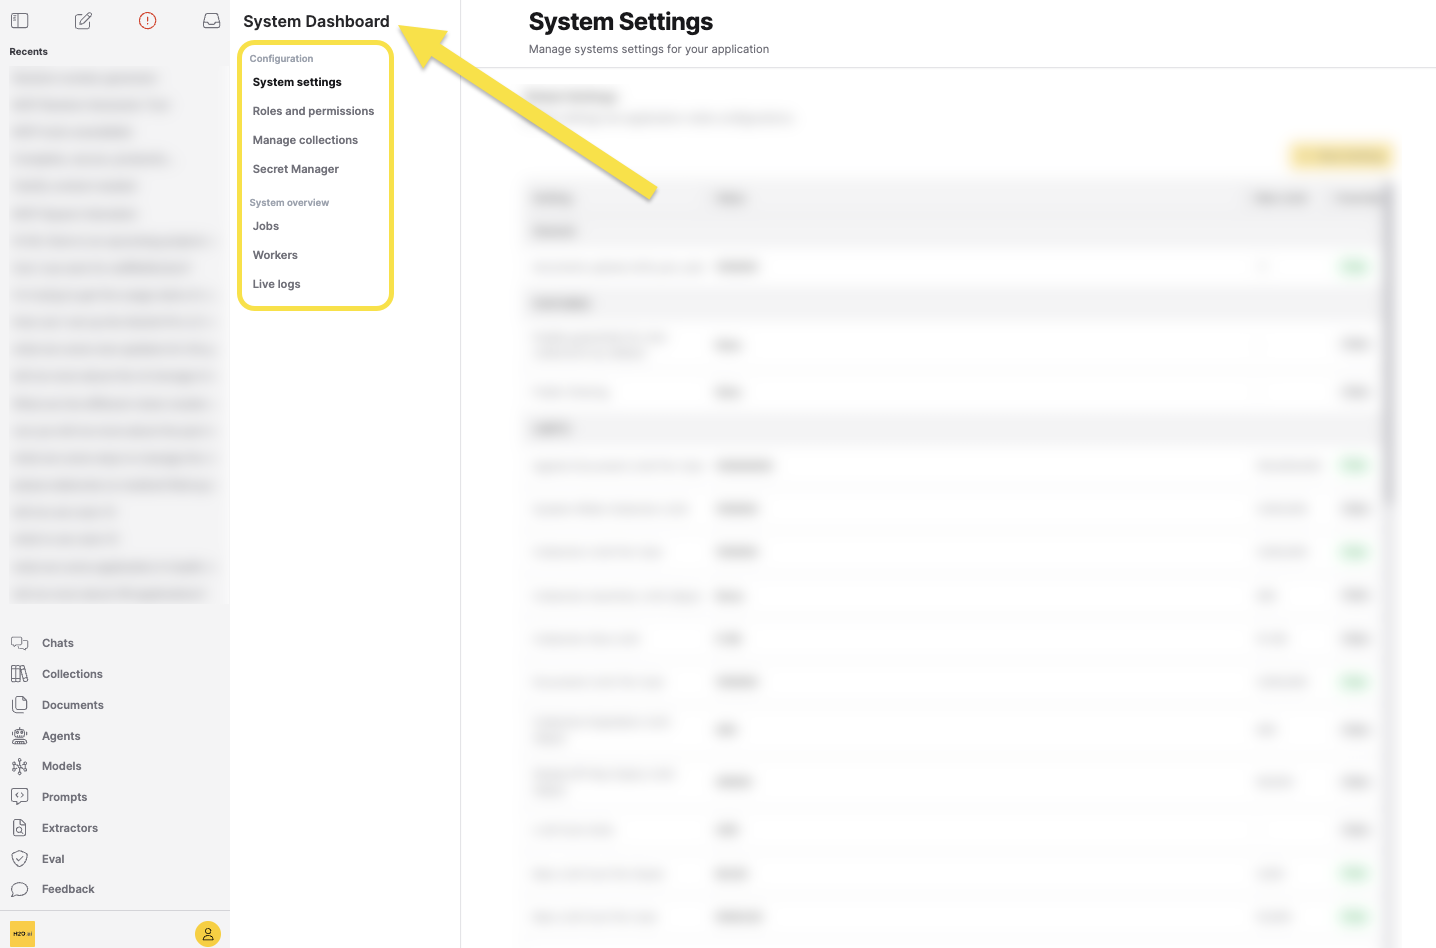Collapse the sidebar using the panel icon
Viewport: 1436px width, 948px height.
point(19,20)
